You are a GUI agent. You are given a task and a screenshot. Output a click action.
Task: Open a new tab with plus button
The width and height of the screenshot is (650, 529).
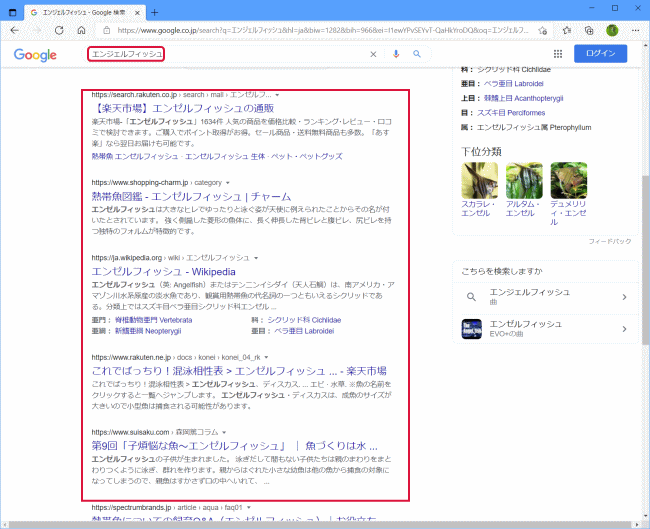click(x=155, y=12)
